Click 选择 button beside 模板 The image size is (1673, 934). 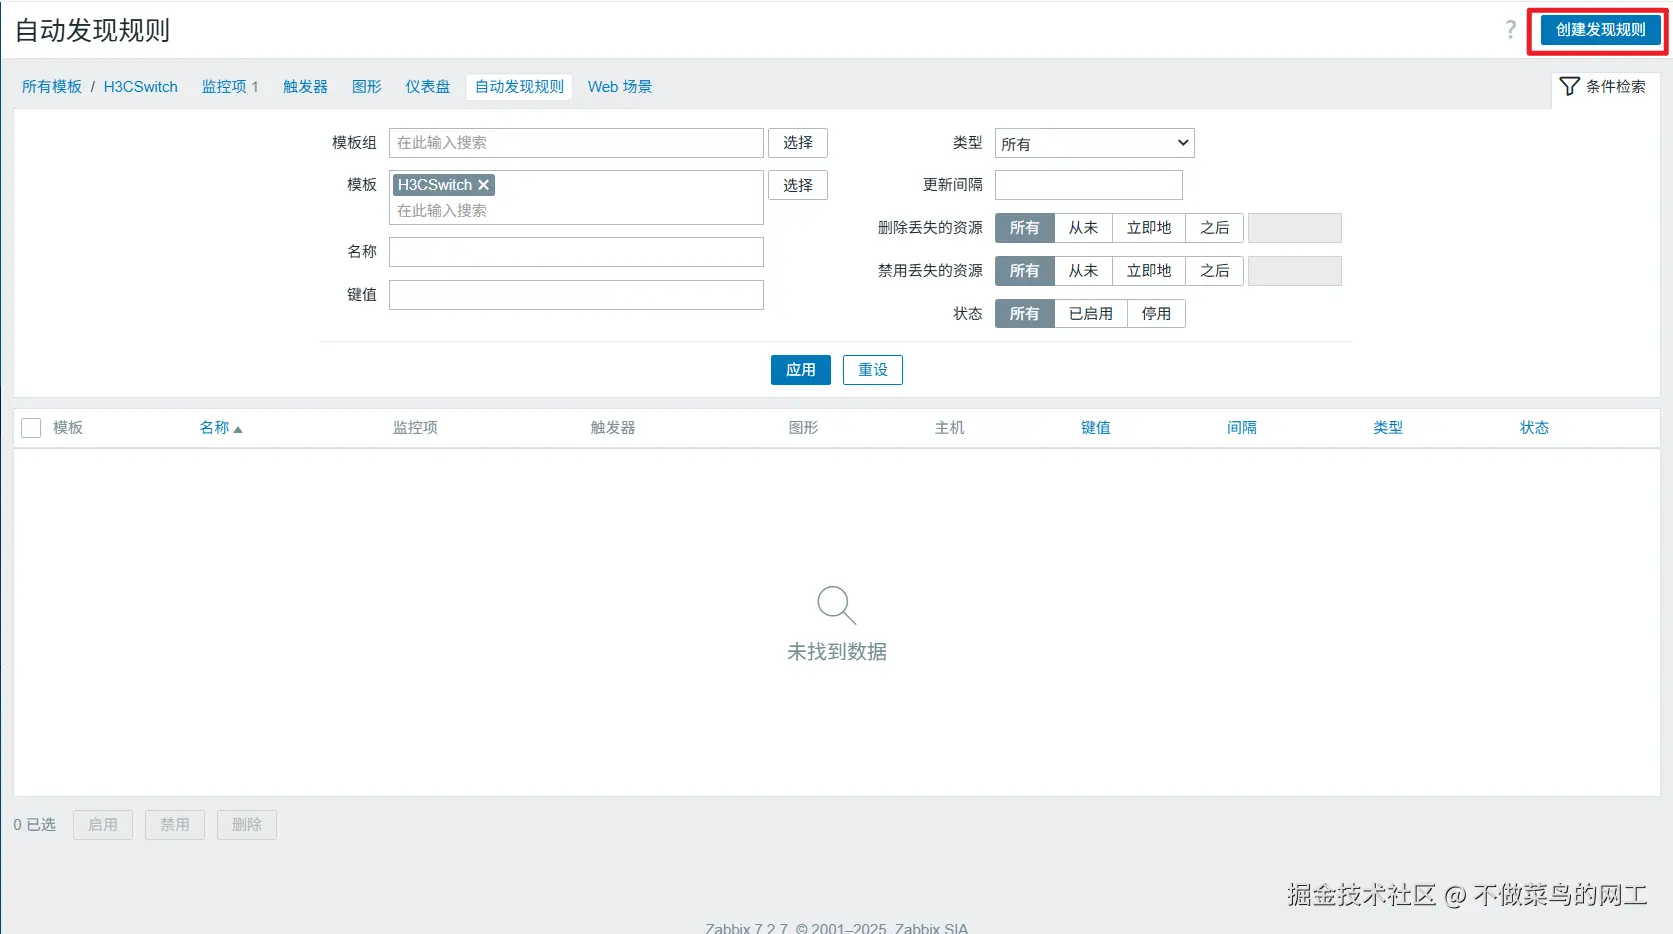pos(798,185)
